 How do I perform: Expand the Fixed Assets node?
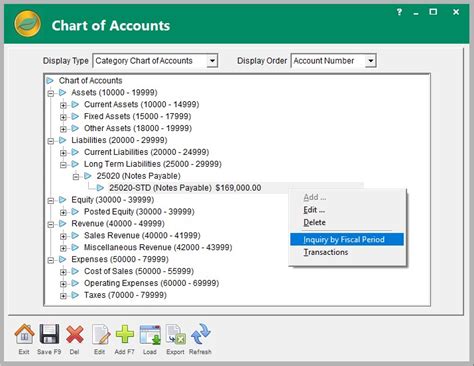pos(63,117)
